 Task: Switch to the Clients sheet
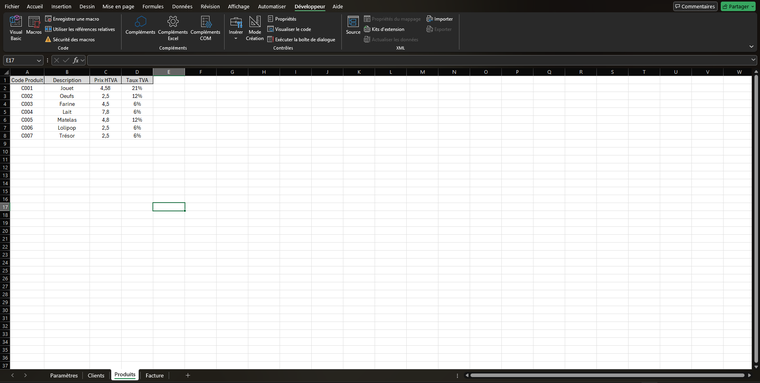[96, 376]
